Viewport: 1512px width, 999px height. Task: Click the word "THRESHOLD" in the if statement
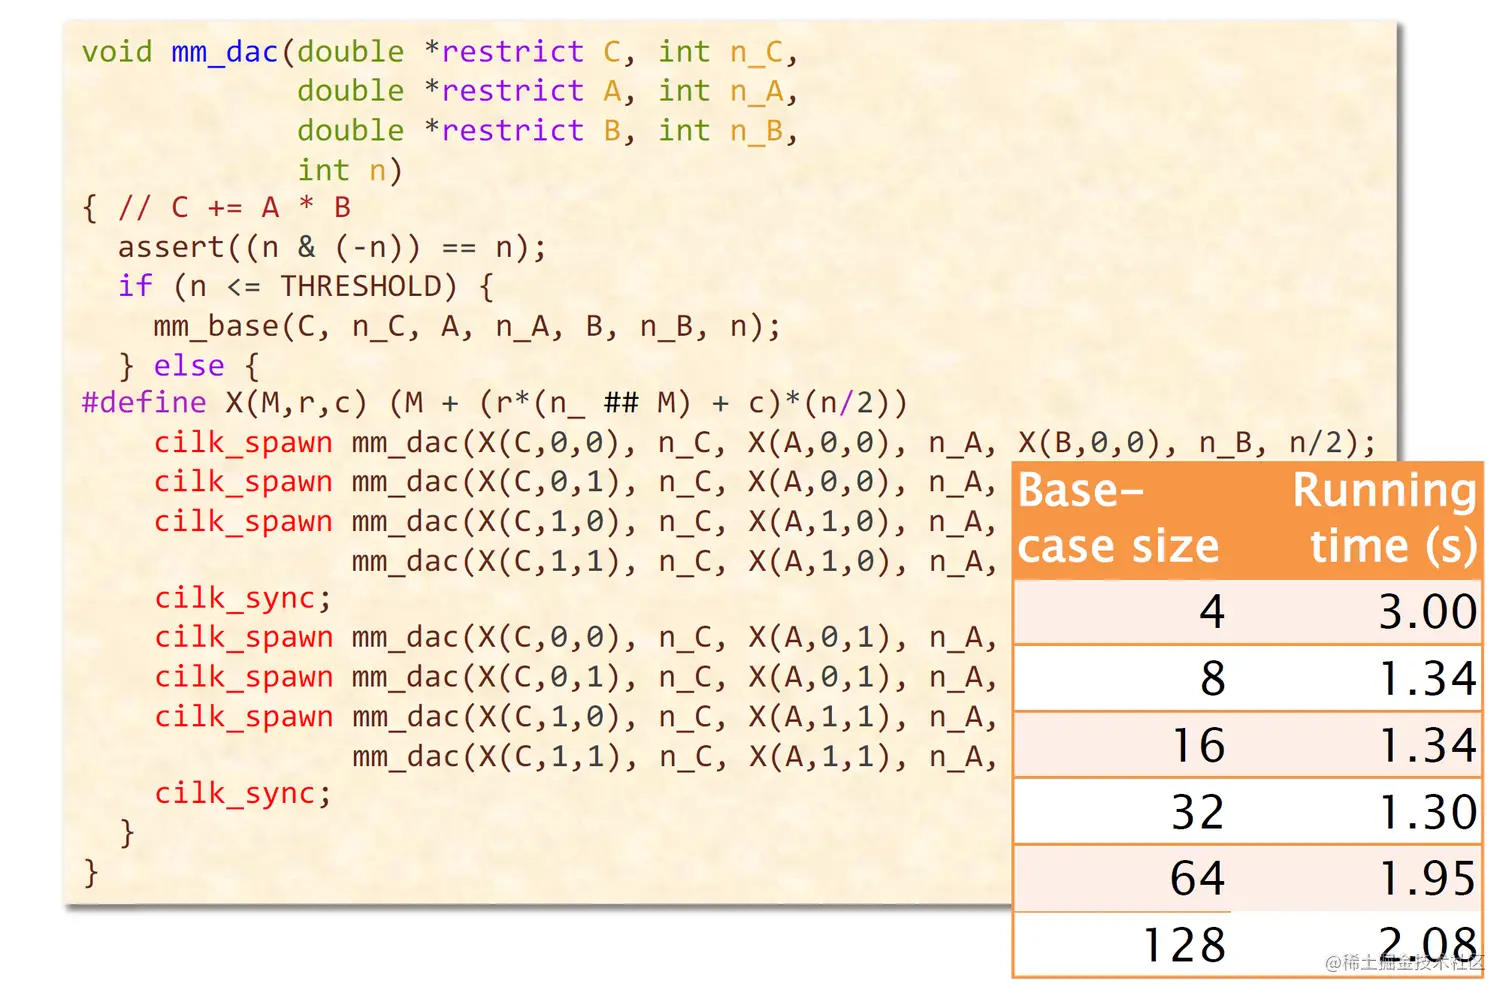click(x=360, y=286)
